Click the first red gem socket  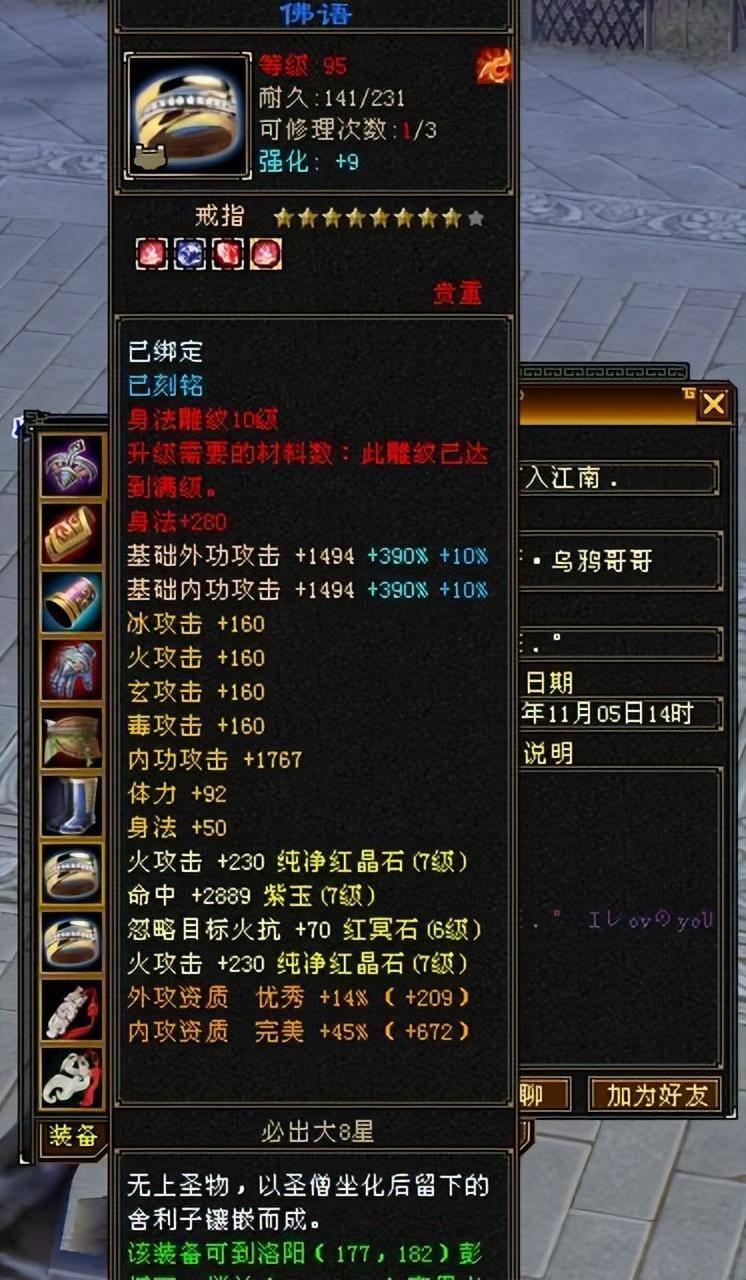151,254
